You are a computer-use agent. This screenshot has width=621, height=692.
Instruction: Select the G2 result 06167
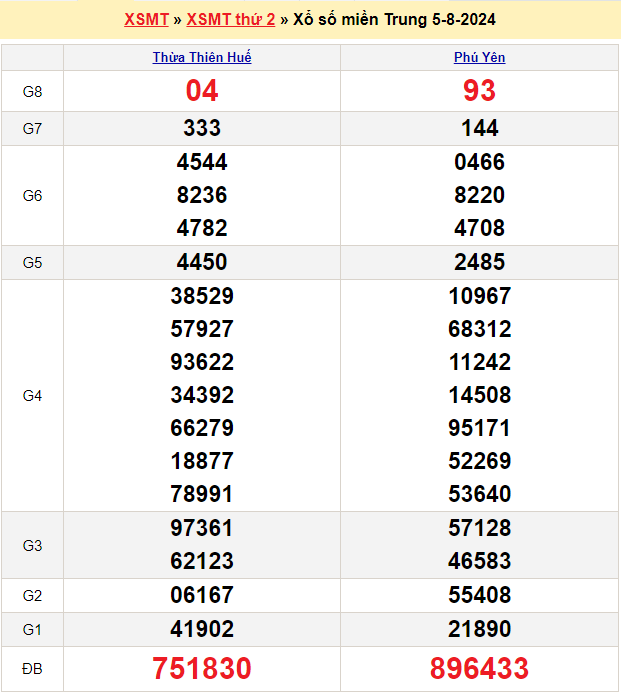(202, 596)
